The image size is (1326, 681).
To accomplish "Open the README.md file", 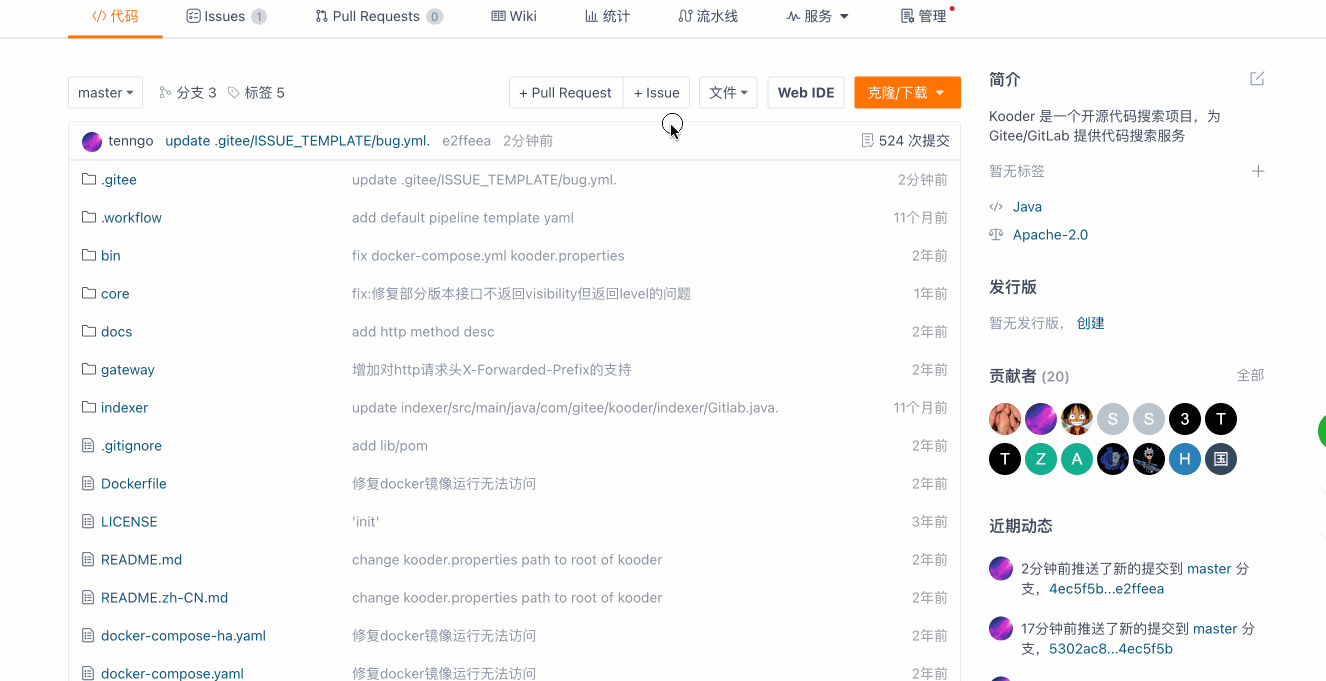I will tap(141, 560).
